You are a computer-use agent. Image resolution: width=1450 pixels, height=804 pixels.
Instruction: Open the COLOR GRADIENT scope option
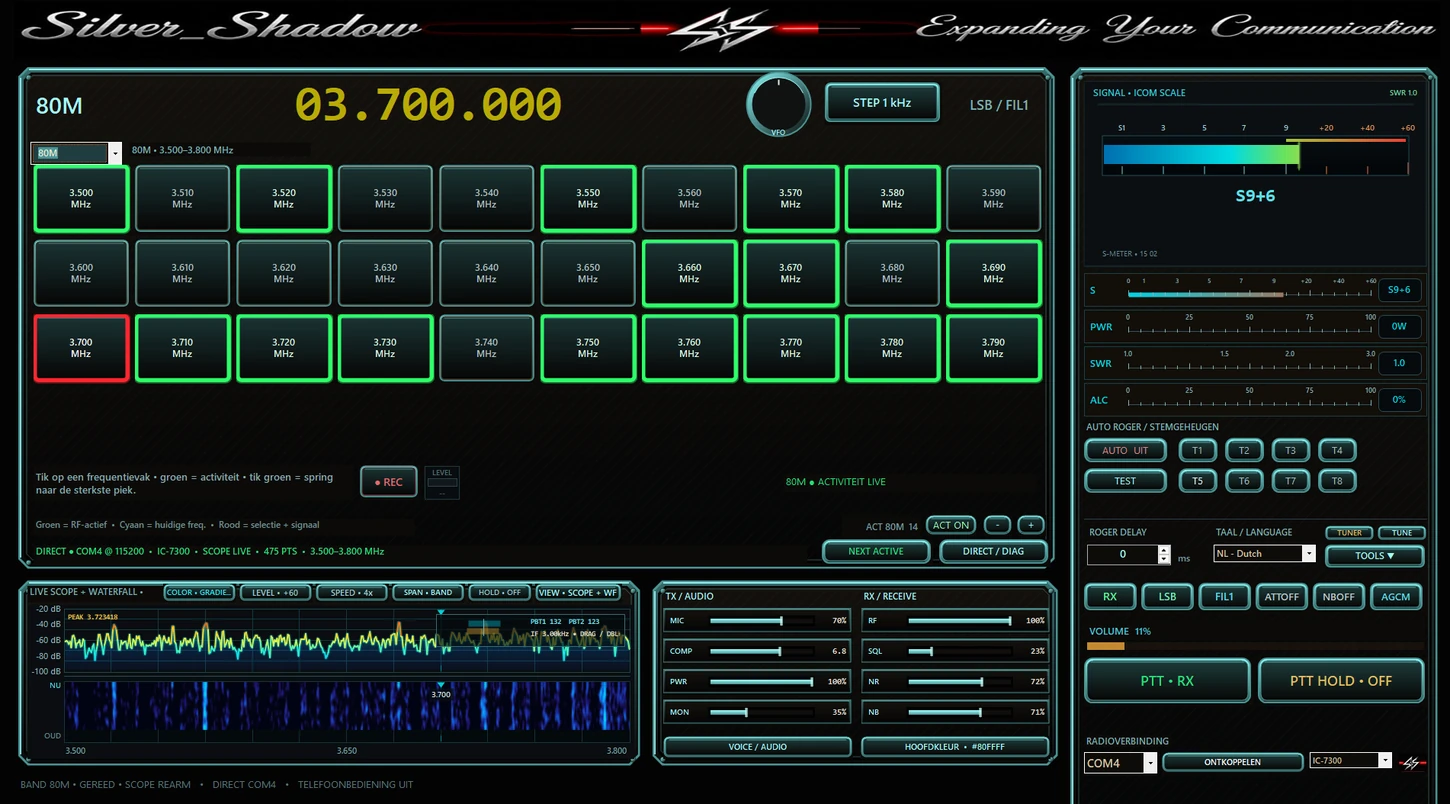199,593
